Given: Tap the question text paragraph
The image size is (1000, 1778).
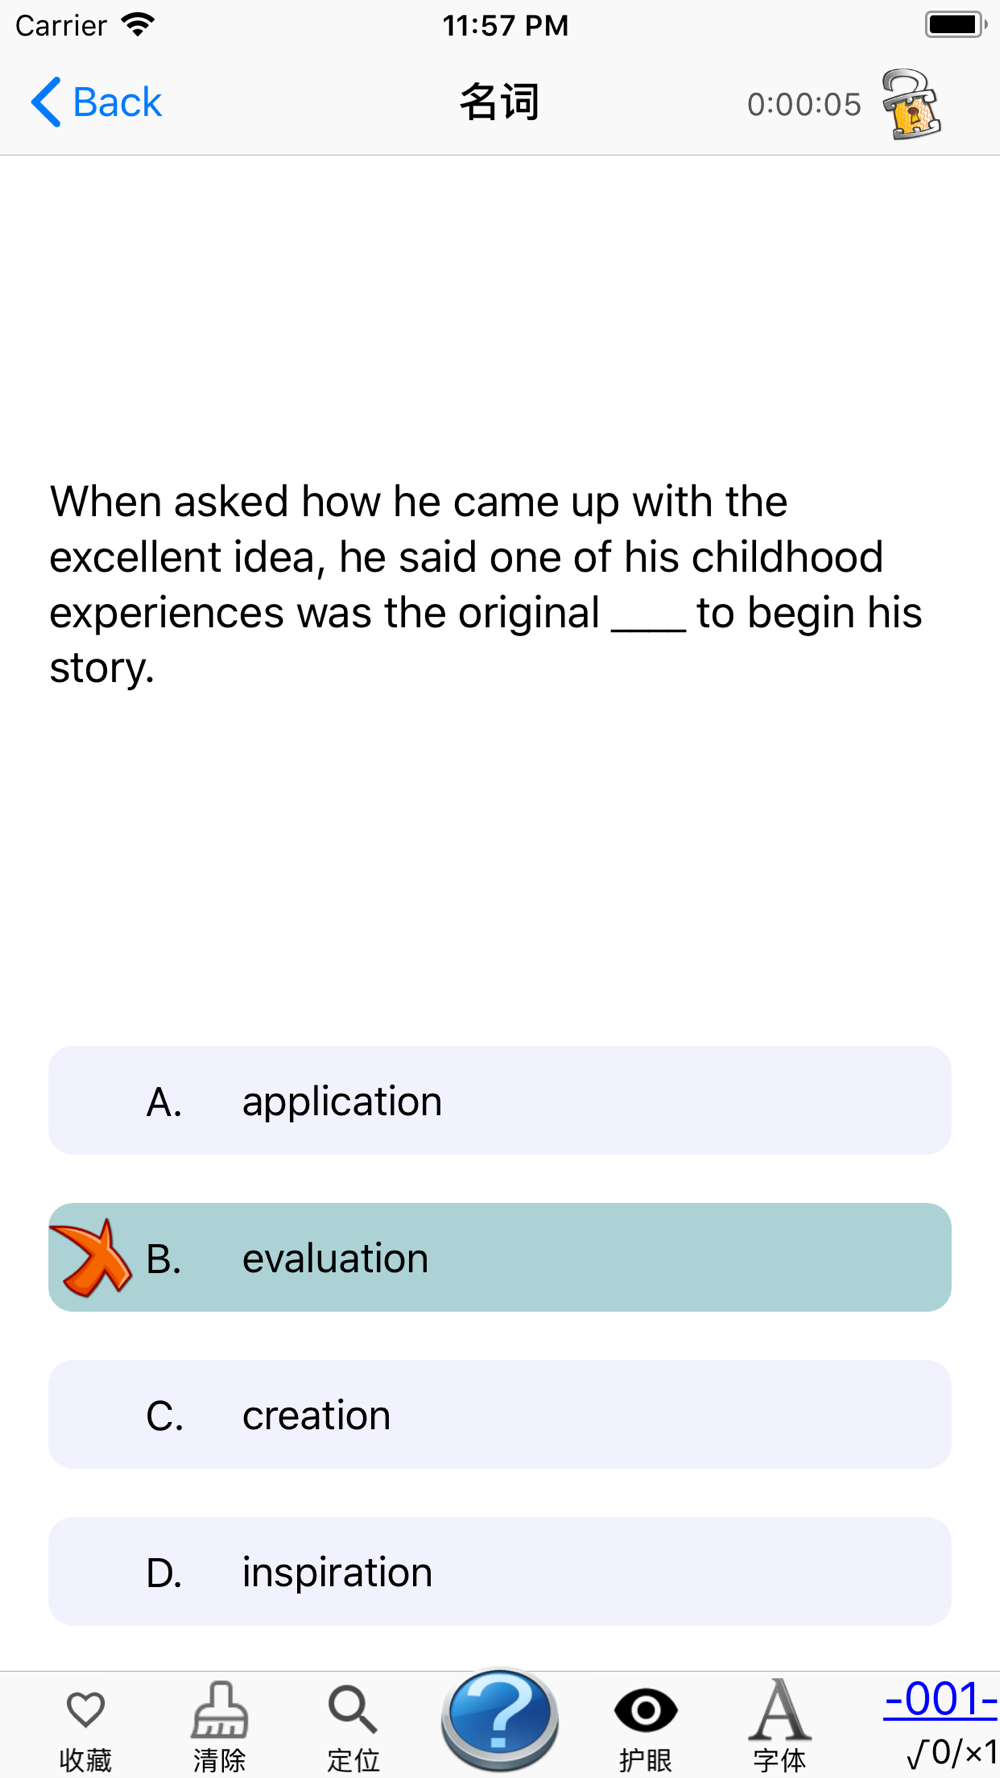Looking at the screenshot, I should [486, 585].
